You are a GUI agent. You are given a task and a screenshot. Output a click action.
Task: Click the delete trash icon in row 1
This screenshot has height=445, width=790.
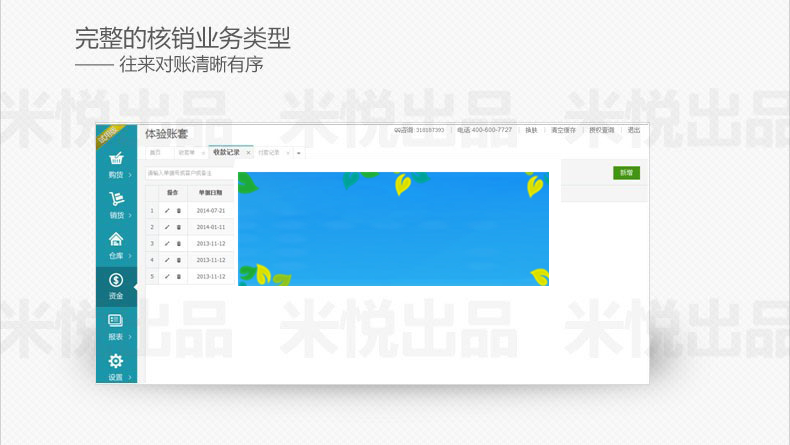(x=179, y=211)
